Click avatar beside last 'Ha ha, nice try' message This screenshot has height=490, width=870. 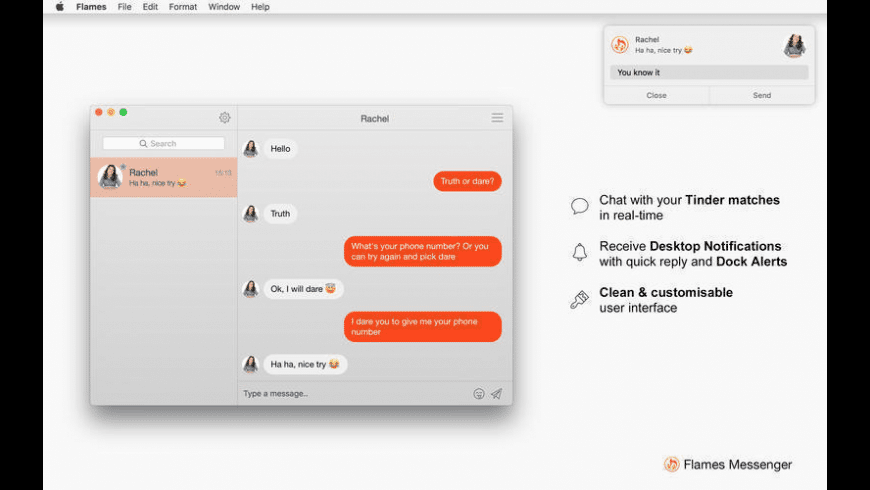tap(251, 365)
